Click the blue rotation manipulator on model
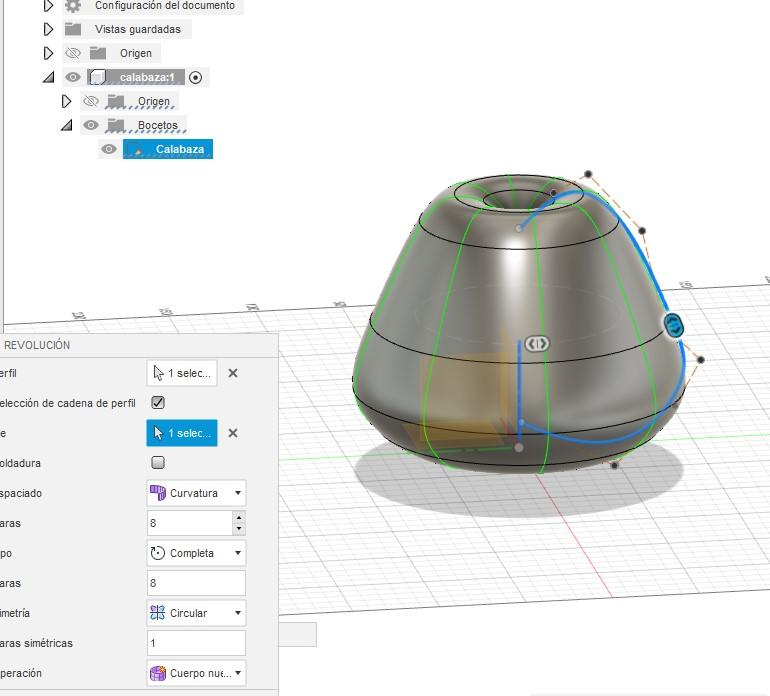Viewport: 770px width, 696px height. [673, 325]
